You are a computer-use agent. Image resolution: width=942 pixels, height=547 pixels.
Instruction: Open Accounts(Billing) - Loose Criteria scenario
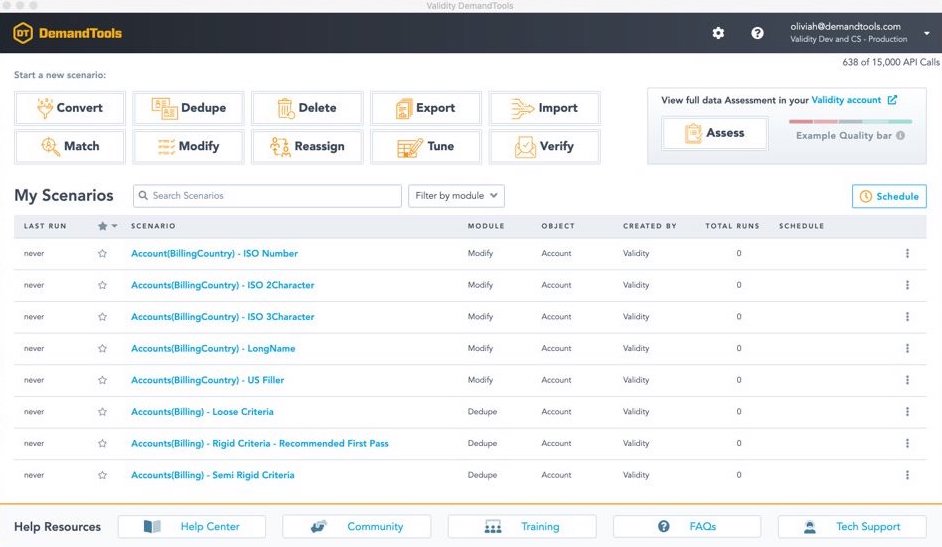[x=202, y=412]
